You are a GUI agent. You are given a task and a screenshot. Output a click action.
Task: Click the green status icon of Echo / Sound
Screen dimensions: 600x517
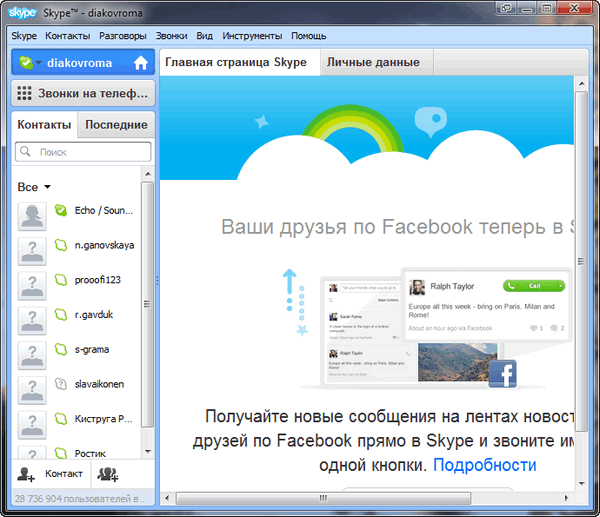click(x=60, y=210)
